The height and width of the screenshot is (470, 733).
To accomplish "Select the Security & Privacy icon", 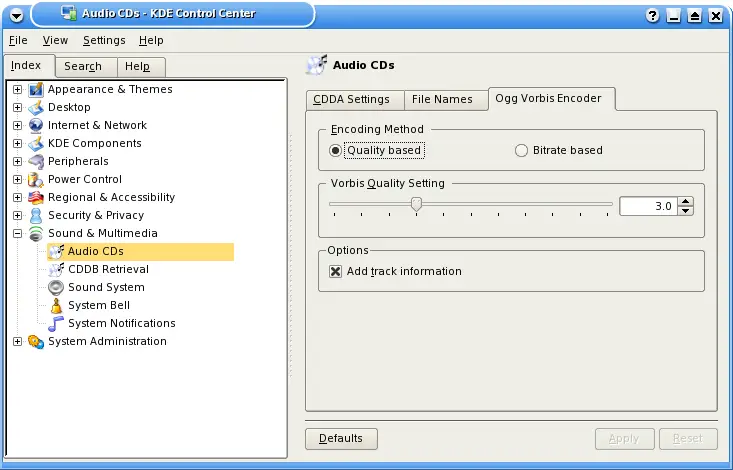I will pyautogui.click(x=36, y=215).
